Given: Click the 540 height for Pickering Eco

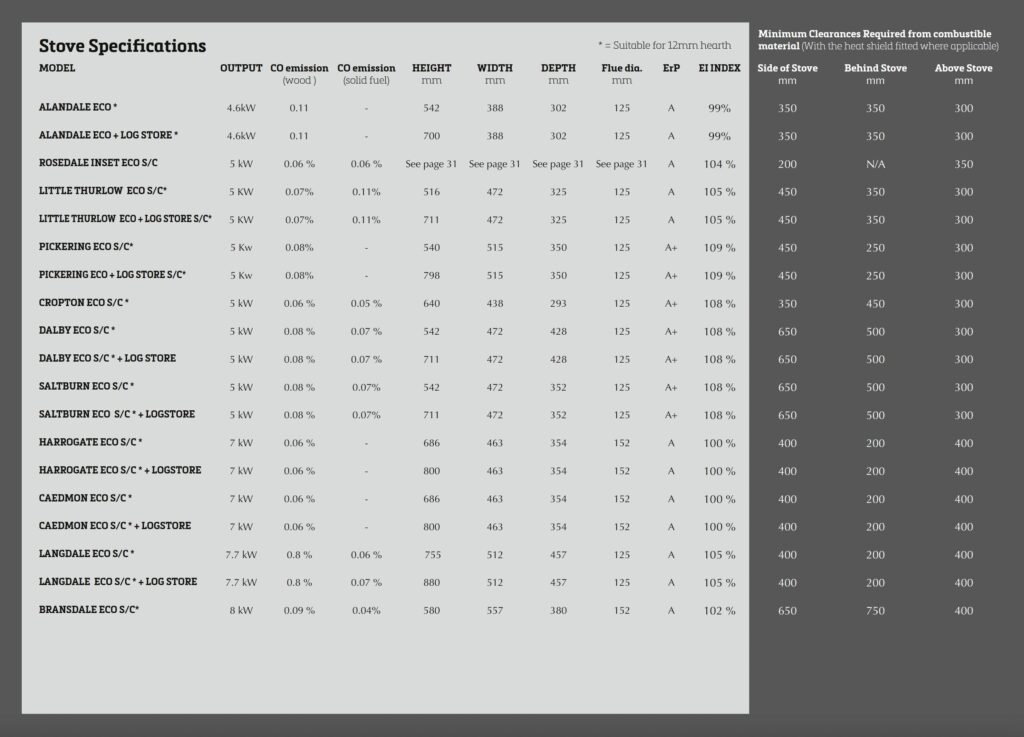Looking at the screenshot, I should point(432,247).
